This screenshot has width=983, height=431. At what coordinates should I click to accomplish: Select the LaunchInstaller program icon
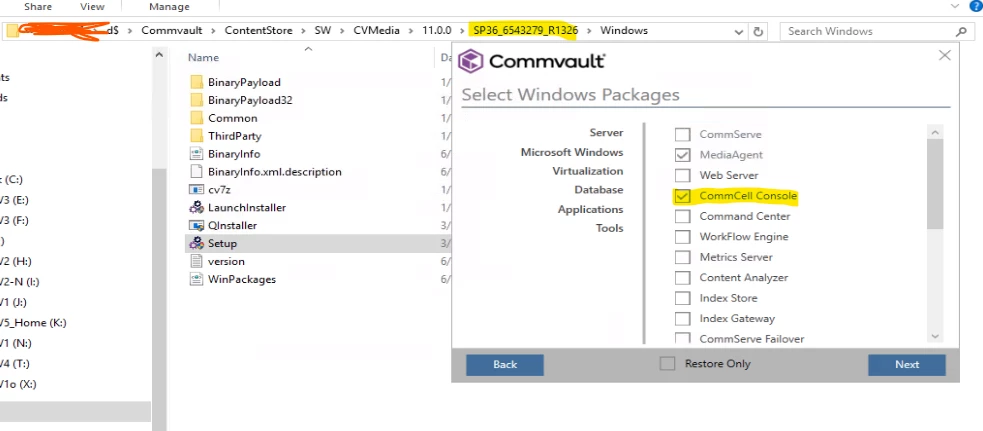tap(197, 207)
